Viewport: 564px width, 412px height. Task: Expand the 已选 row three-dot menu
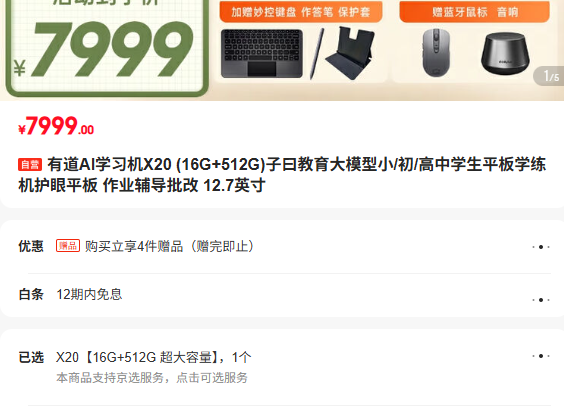[541, 356]
